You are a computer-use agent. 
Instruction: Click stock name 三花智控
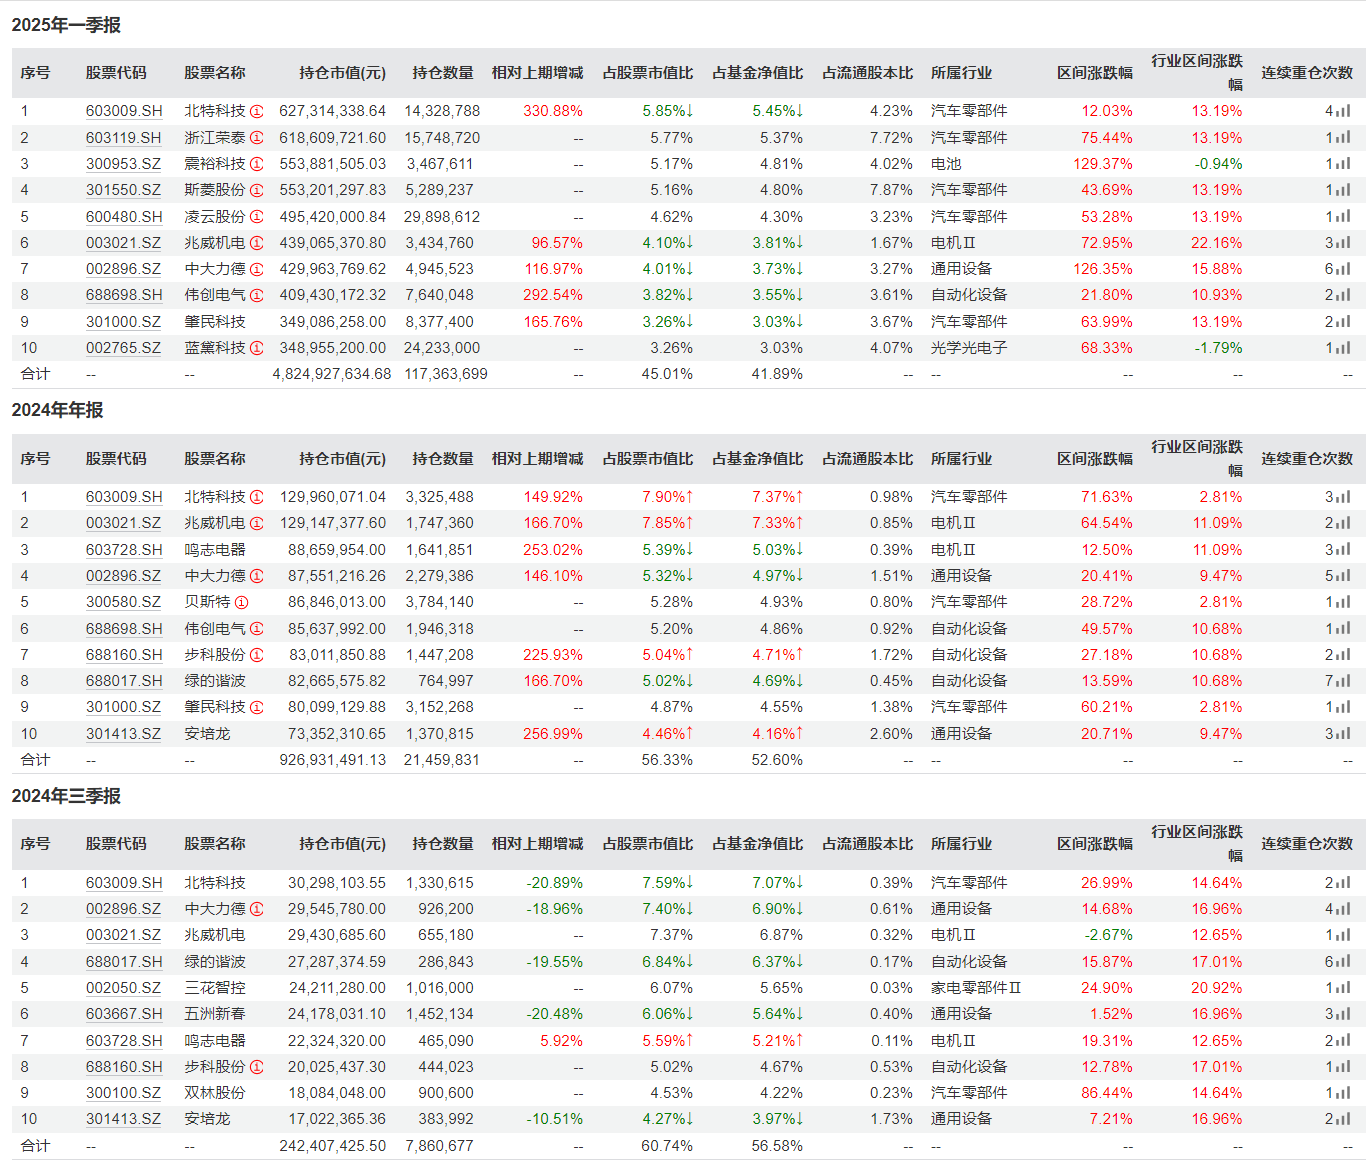click(215, 988)
